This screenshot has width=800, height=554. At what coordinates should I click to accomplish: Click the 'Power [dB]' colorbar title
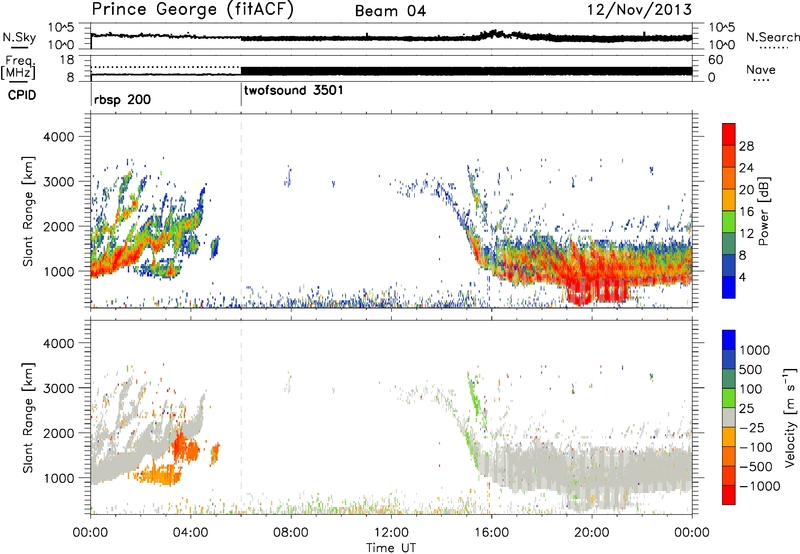tap(764, 211)
